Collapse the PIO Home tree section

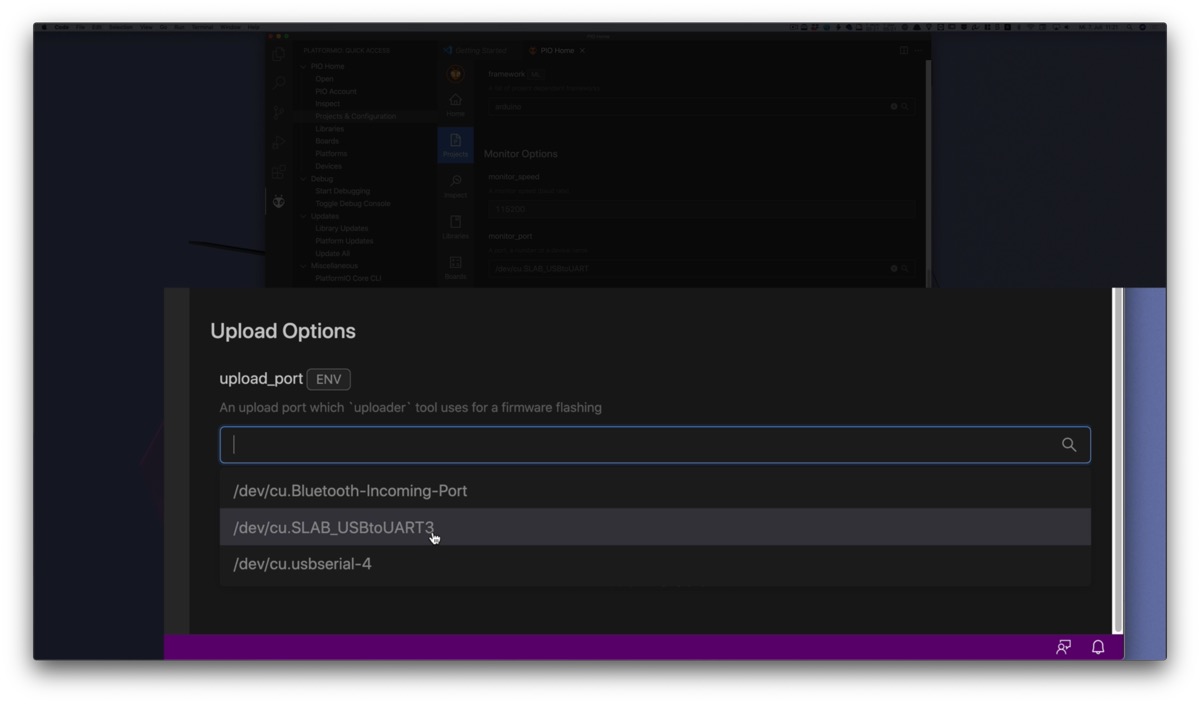point(304,66)
